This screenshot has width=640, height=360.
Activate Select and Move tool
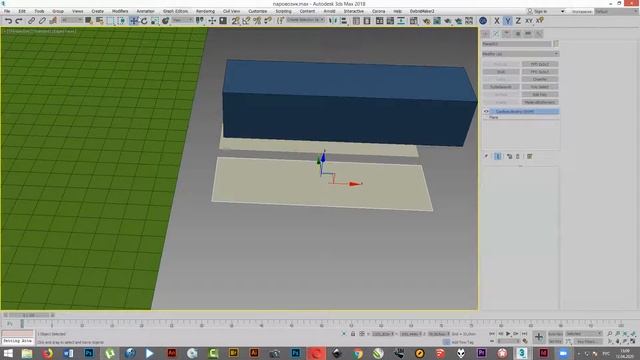pyautogui.click(x=133, y=20)
